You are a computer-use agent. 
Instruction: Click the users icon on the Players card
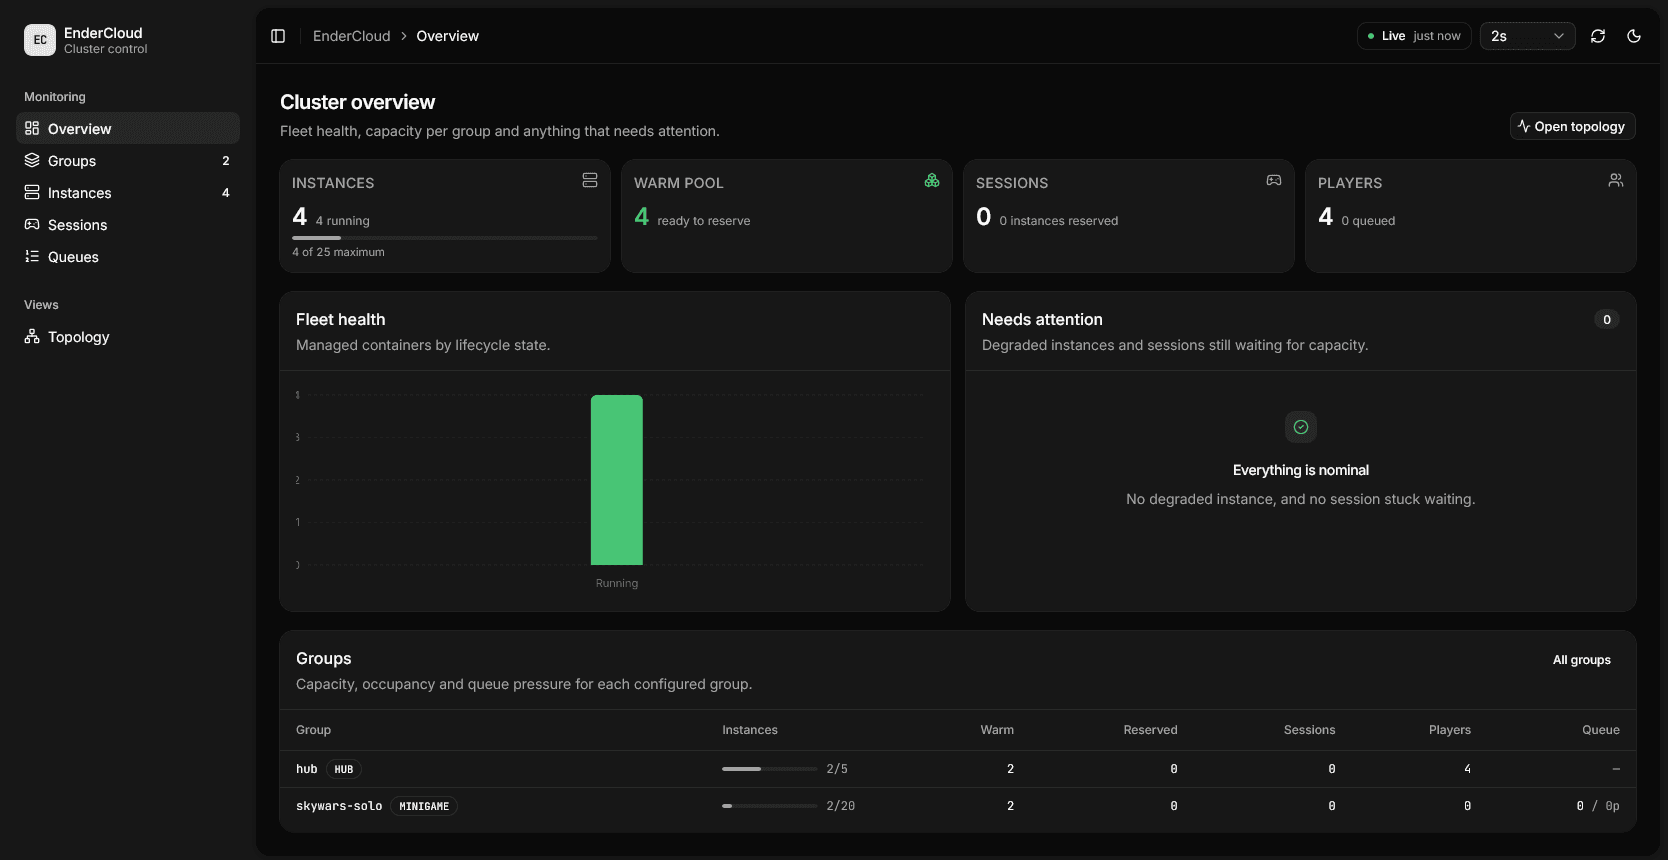(x=1616, y=180)
